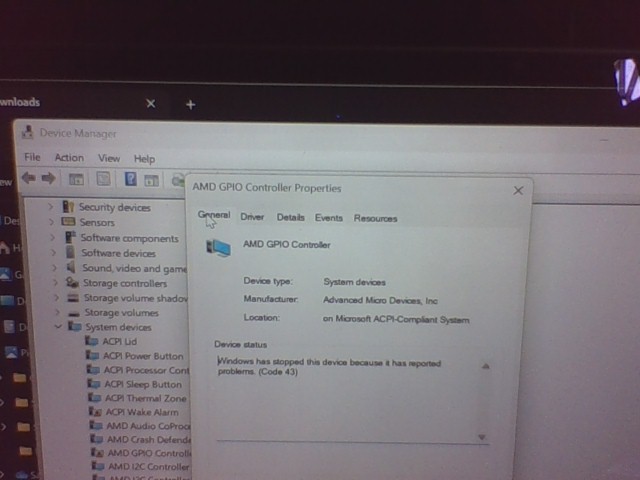This screenshot has width=640, height=480.
Task: Click the System devices folder icon
Action: coord(75,327)
